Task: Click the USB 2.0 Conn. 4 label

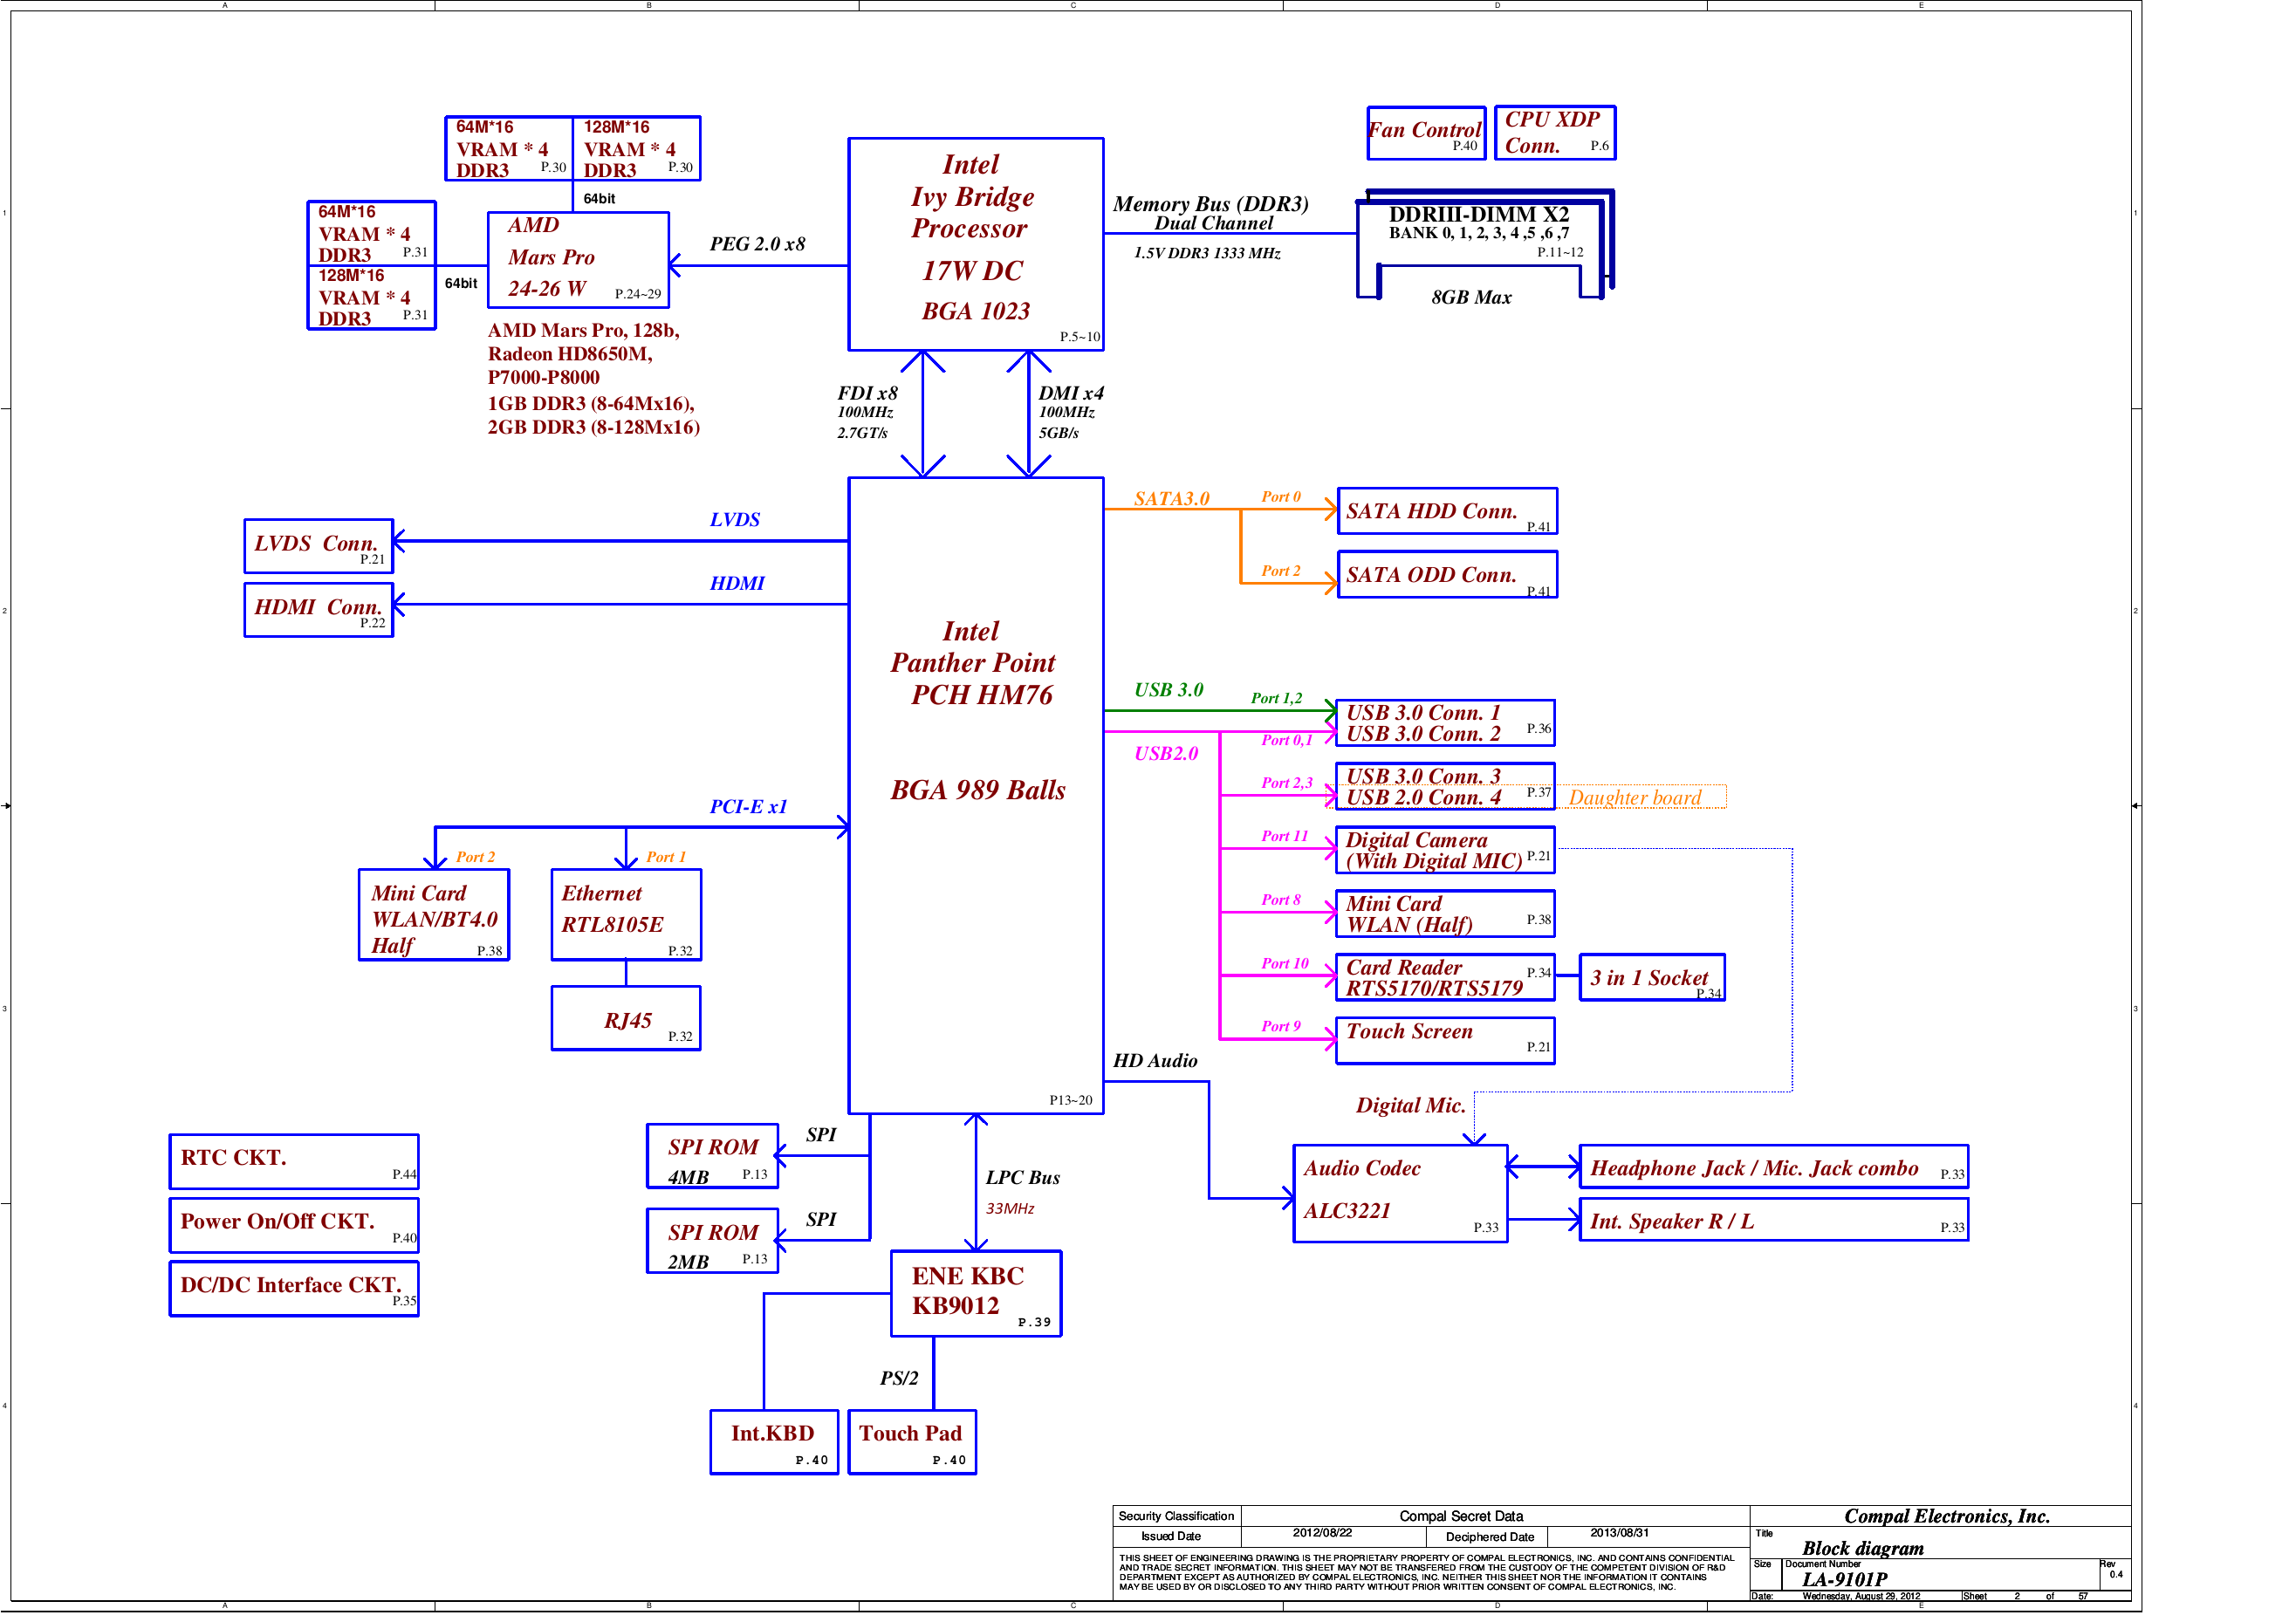Action: coord(1423,797)
